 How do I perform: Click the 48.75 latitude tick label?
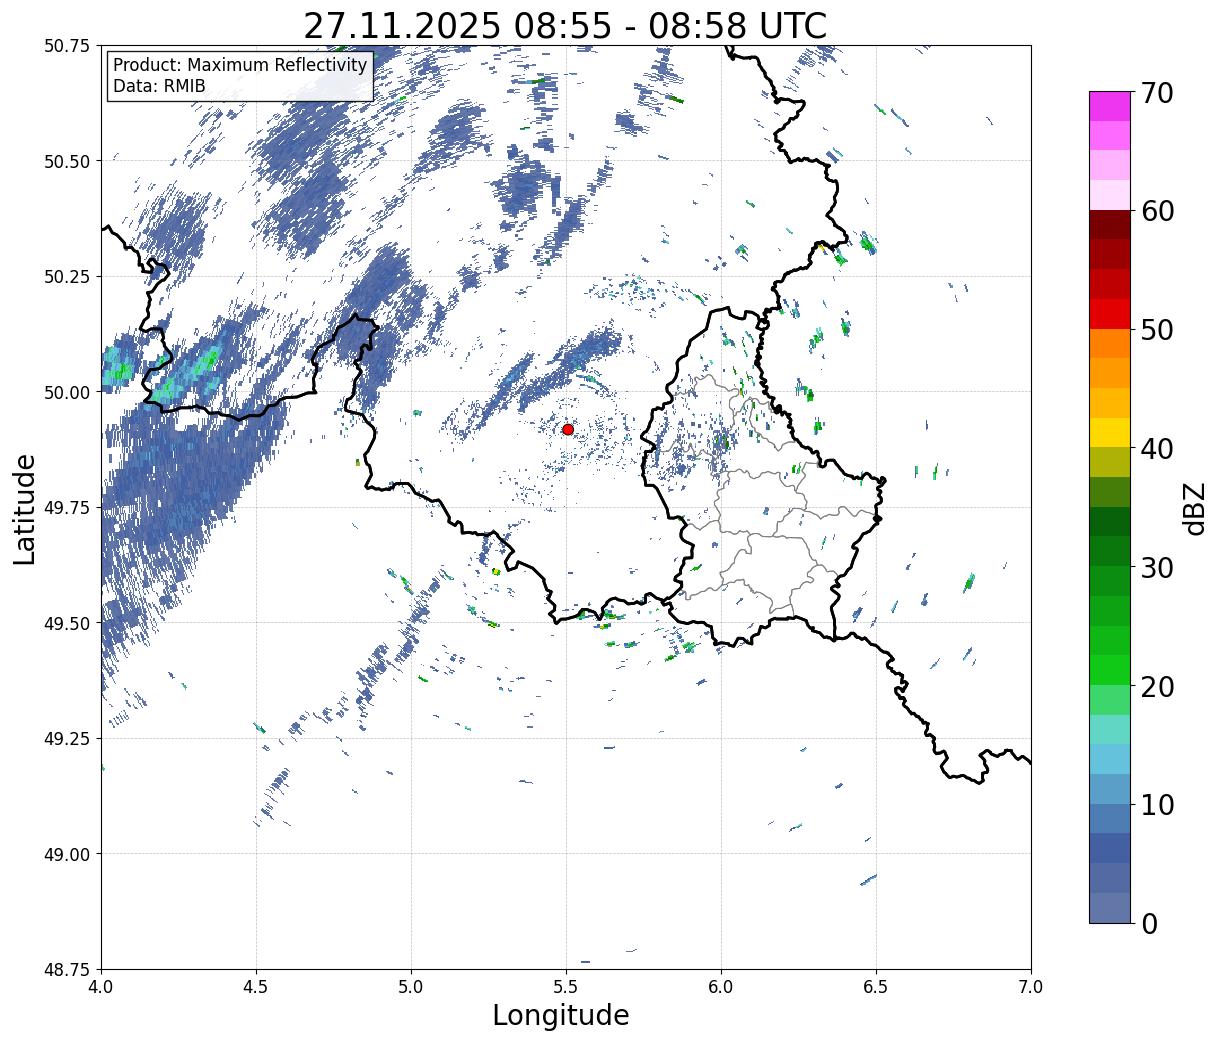68,969
